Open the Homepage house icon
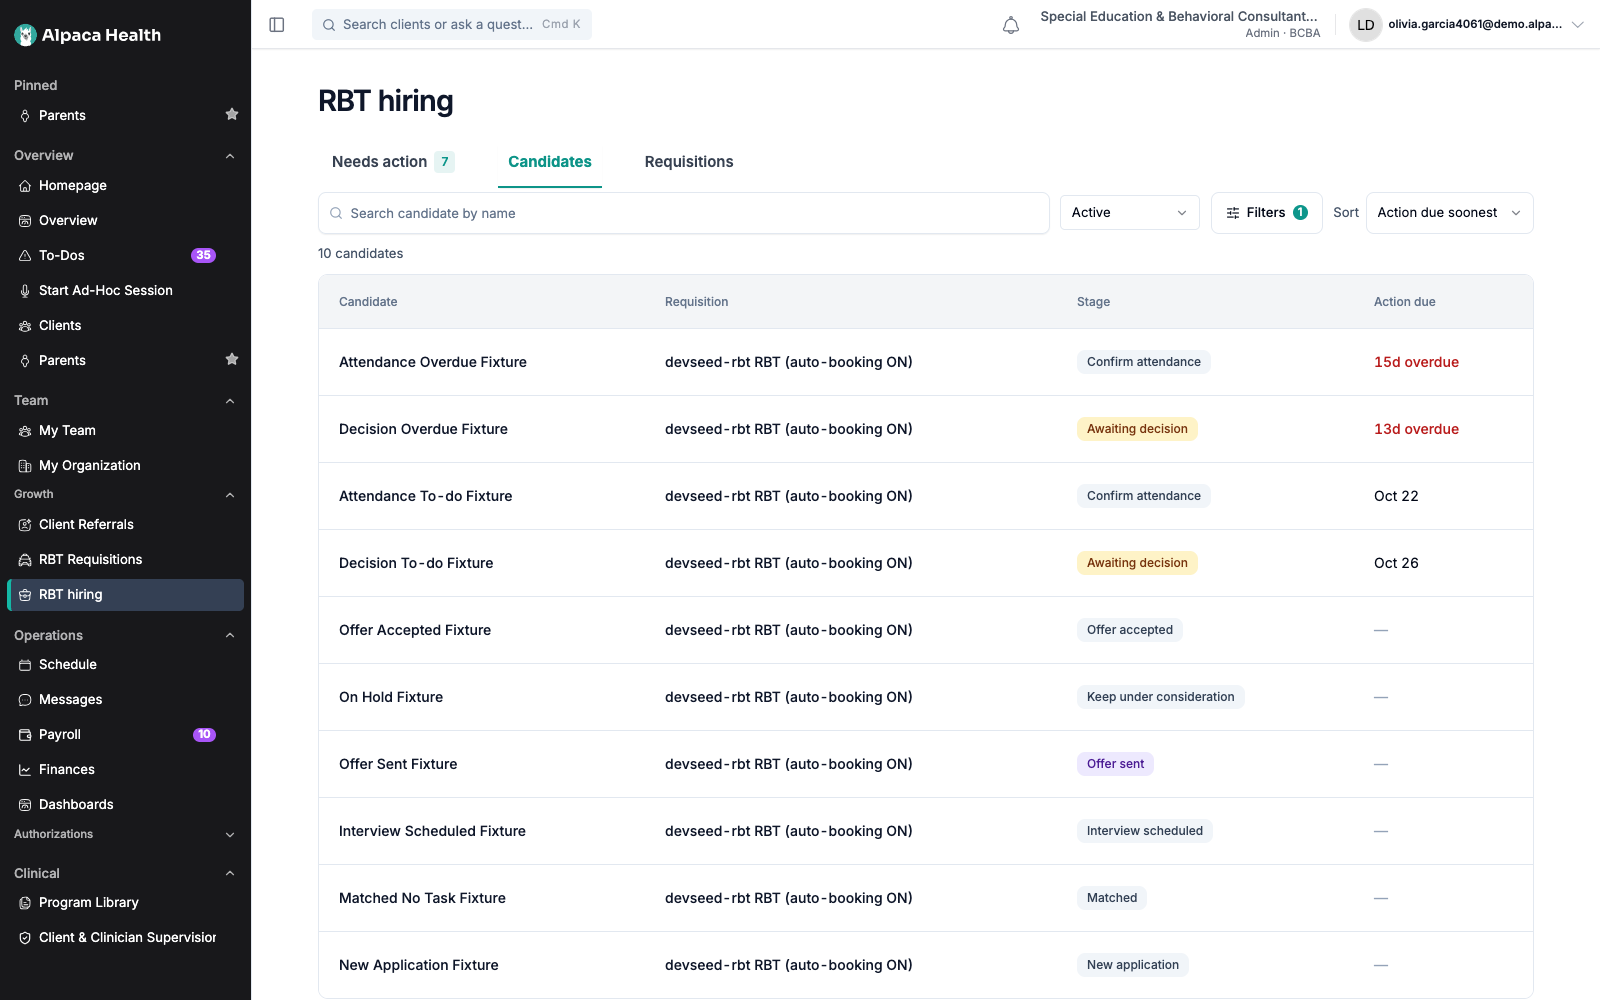This screenshot has height=1000, width=1600. [x=25, y=186]
